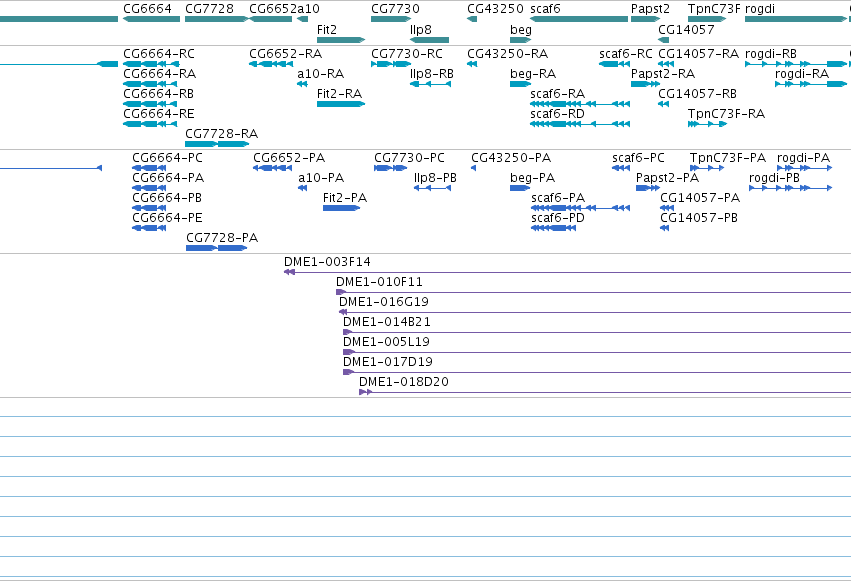The height and width of the screenshot is (581, 851).
Task: Select BAC clone DME1-018D20
Action: [605, 392]
